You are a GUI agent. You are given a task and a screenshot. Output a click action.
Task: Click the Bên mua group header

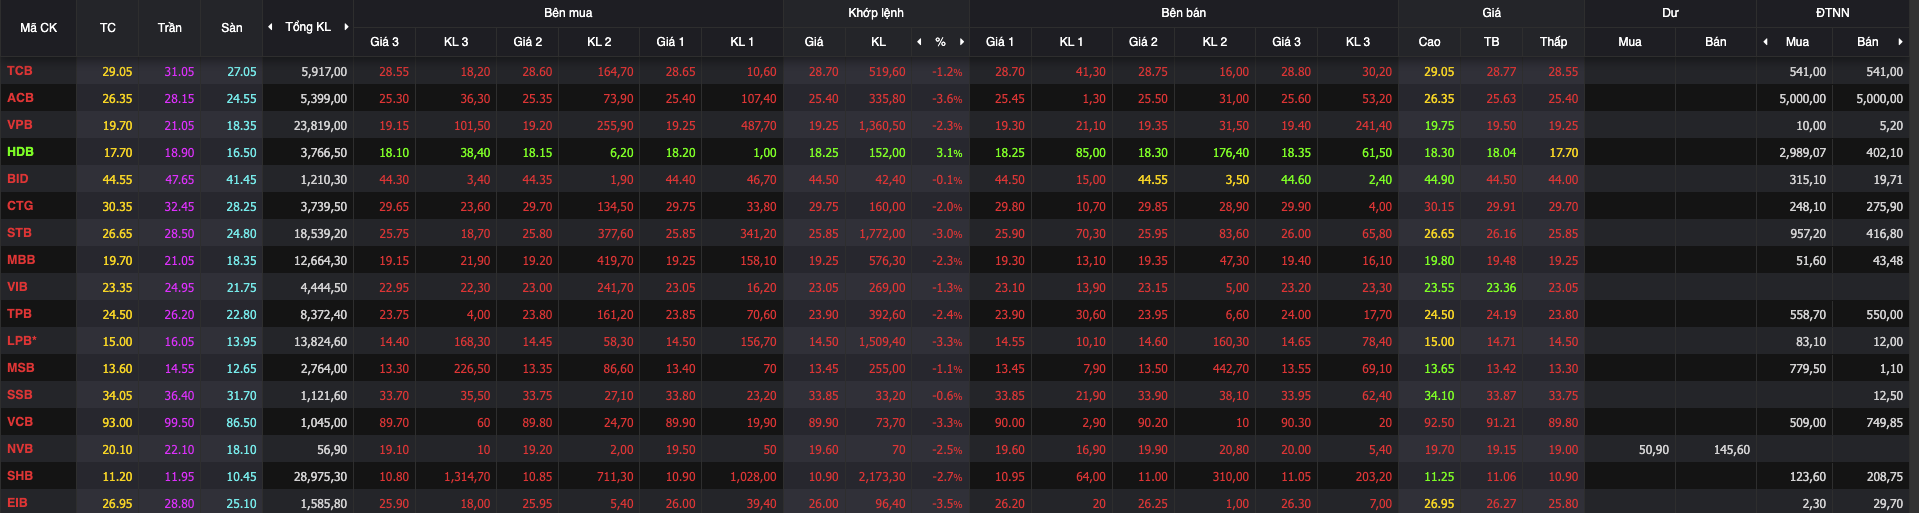(x=568, y=13)
